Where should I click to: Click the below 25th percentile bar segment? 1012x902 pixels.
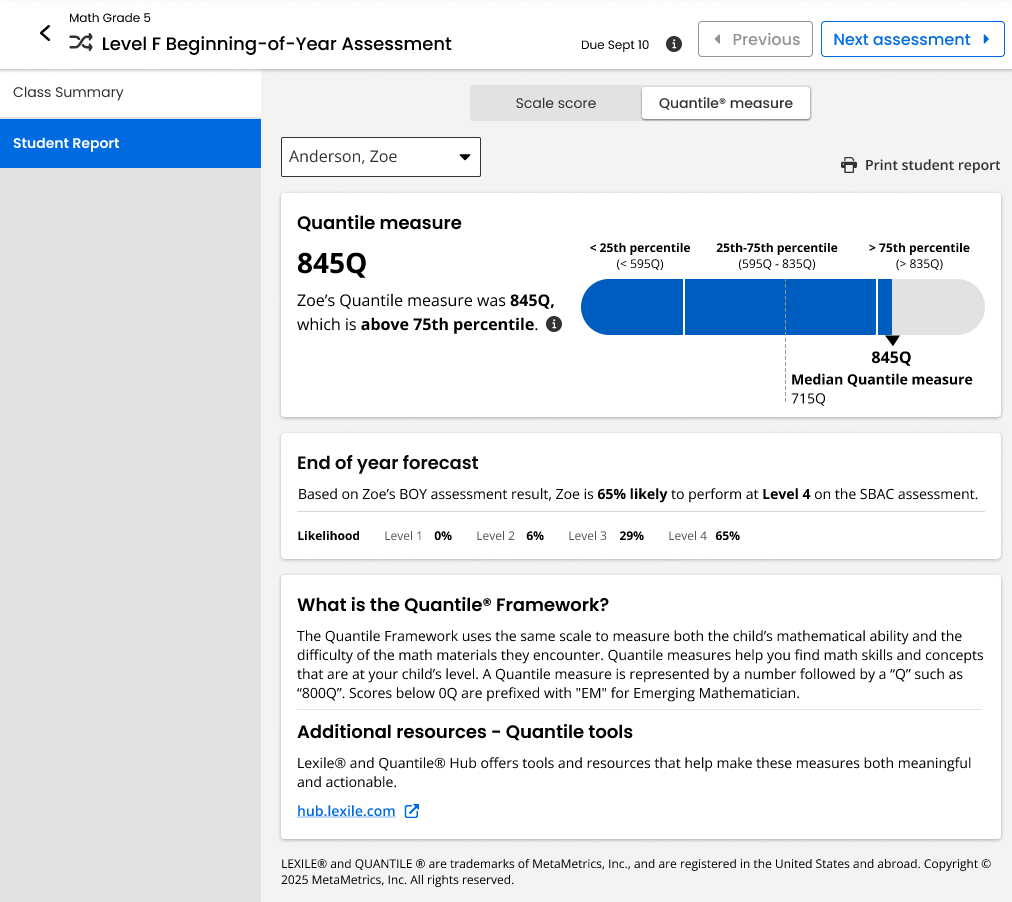click(x=632, y=307)
